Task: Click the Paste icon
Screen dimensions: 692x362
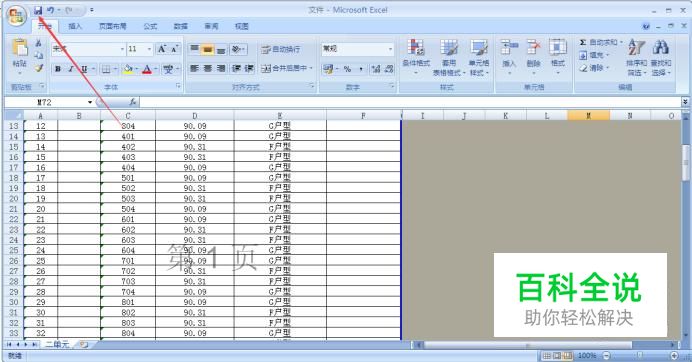Action: [19, 47]
